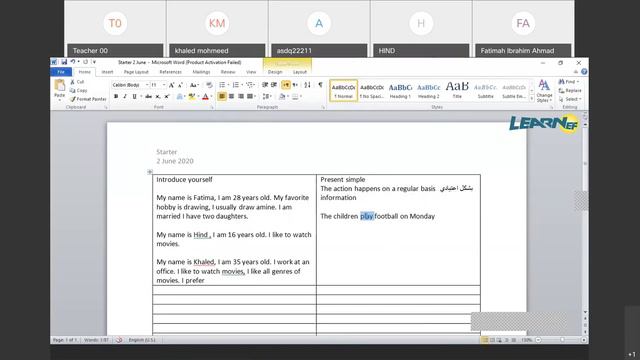Apply superscript formatting
The image size is (640, 360).
pos(167,97)
